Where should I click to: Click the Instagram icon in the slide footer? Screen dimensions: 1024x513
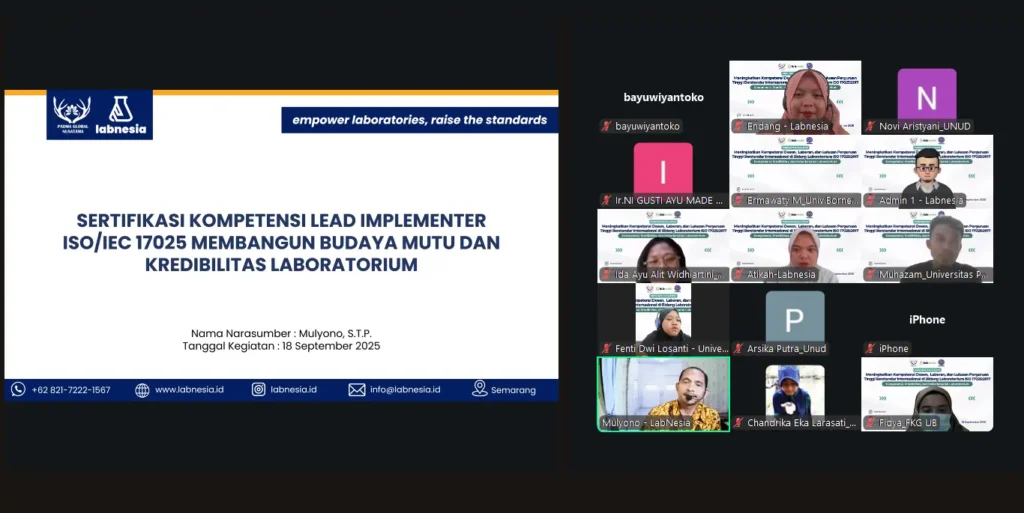click(258, 389)
